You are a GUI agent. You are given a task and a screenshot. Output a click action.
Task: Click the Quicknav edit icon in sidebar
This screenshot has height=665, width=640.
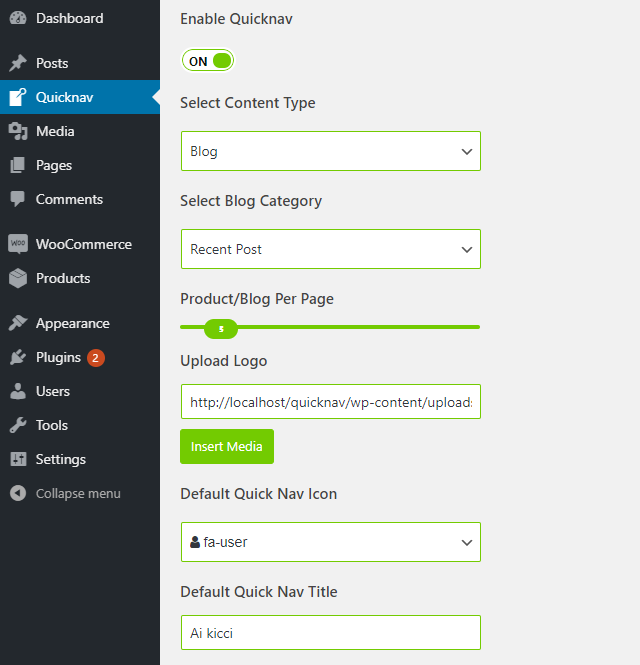pyautogui.click(x=18, y=97)
